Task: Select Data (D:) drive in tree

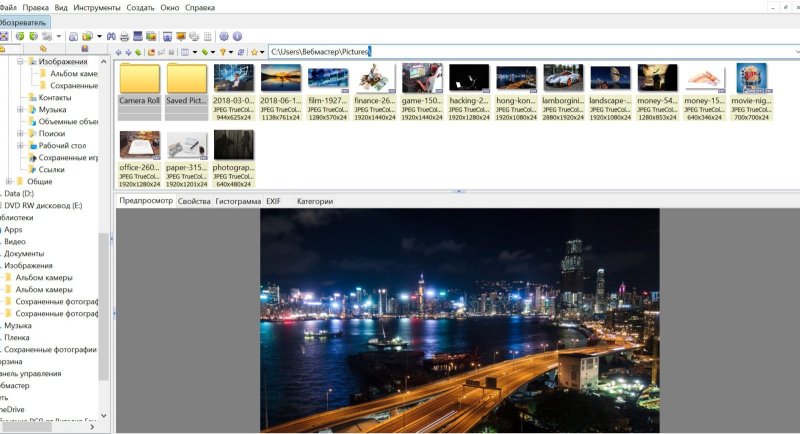Action: tap(19, 193)
